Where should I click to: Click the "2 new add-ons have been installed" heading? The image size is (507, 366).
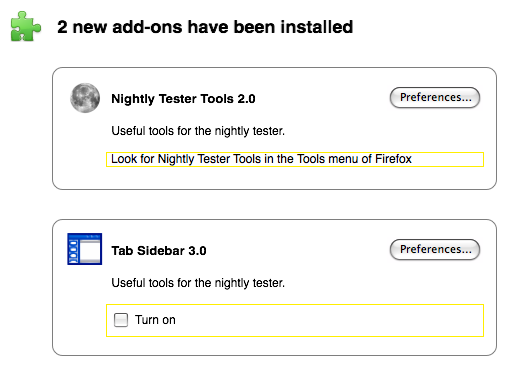[205, 27]
